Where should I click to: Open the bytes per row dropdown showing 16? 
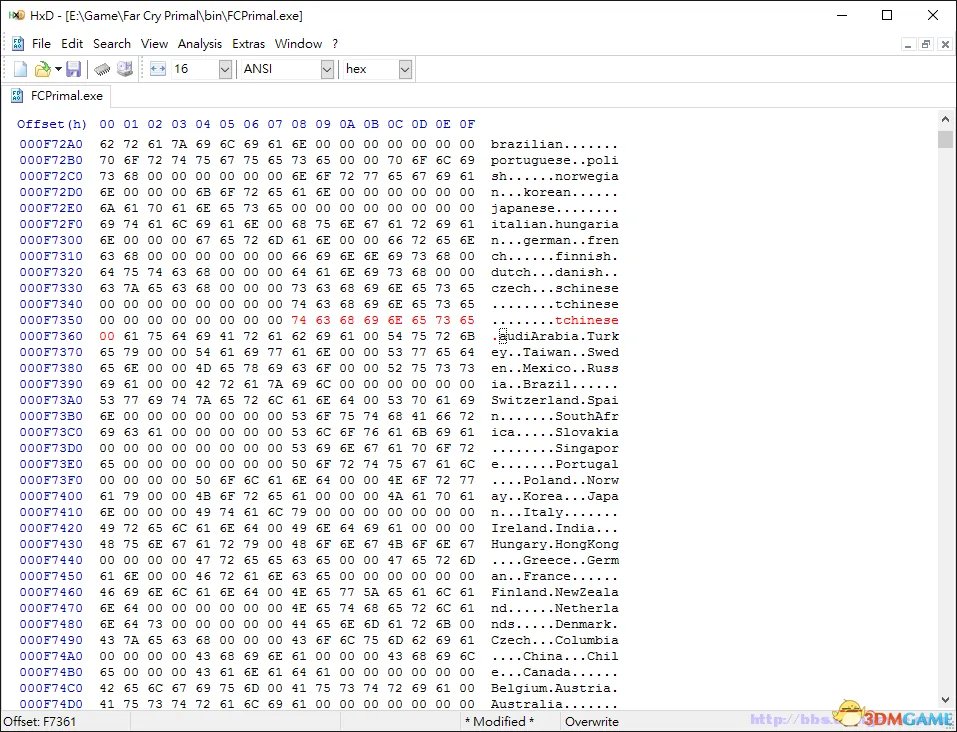tap(224, 69)
